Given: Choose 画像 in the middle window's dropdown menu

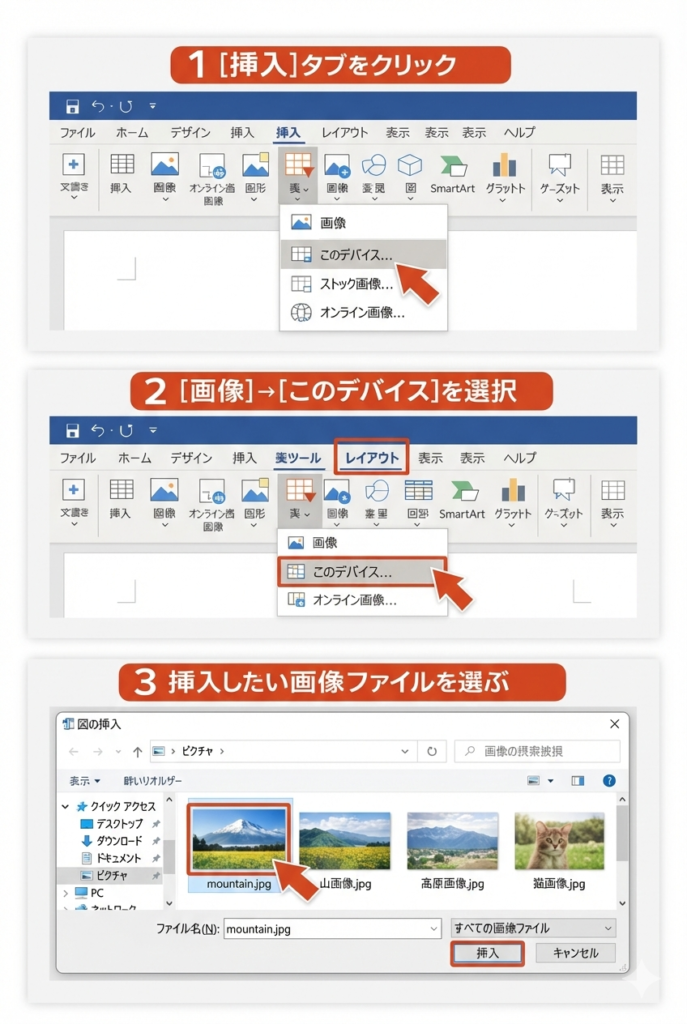Looking at the screenshot, I should pos(362,543).
